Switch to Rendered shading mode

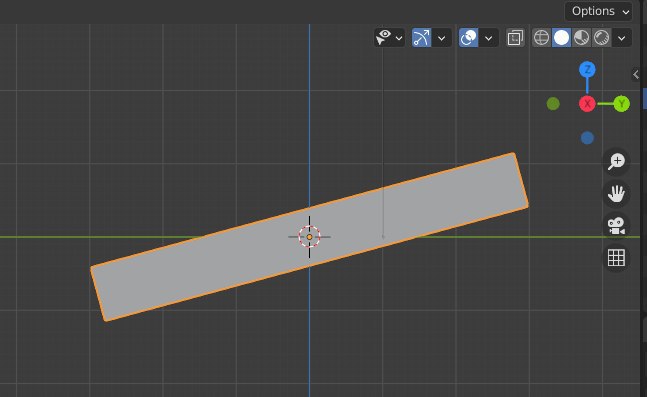click(x=602, y=38)
